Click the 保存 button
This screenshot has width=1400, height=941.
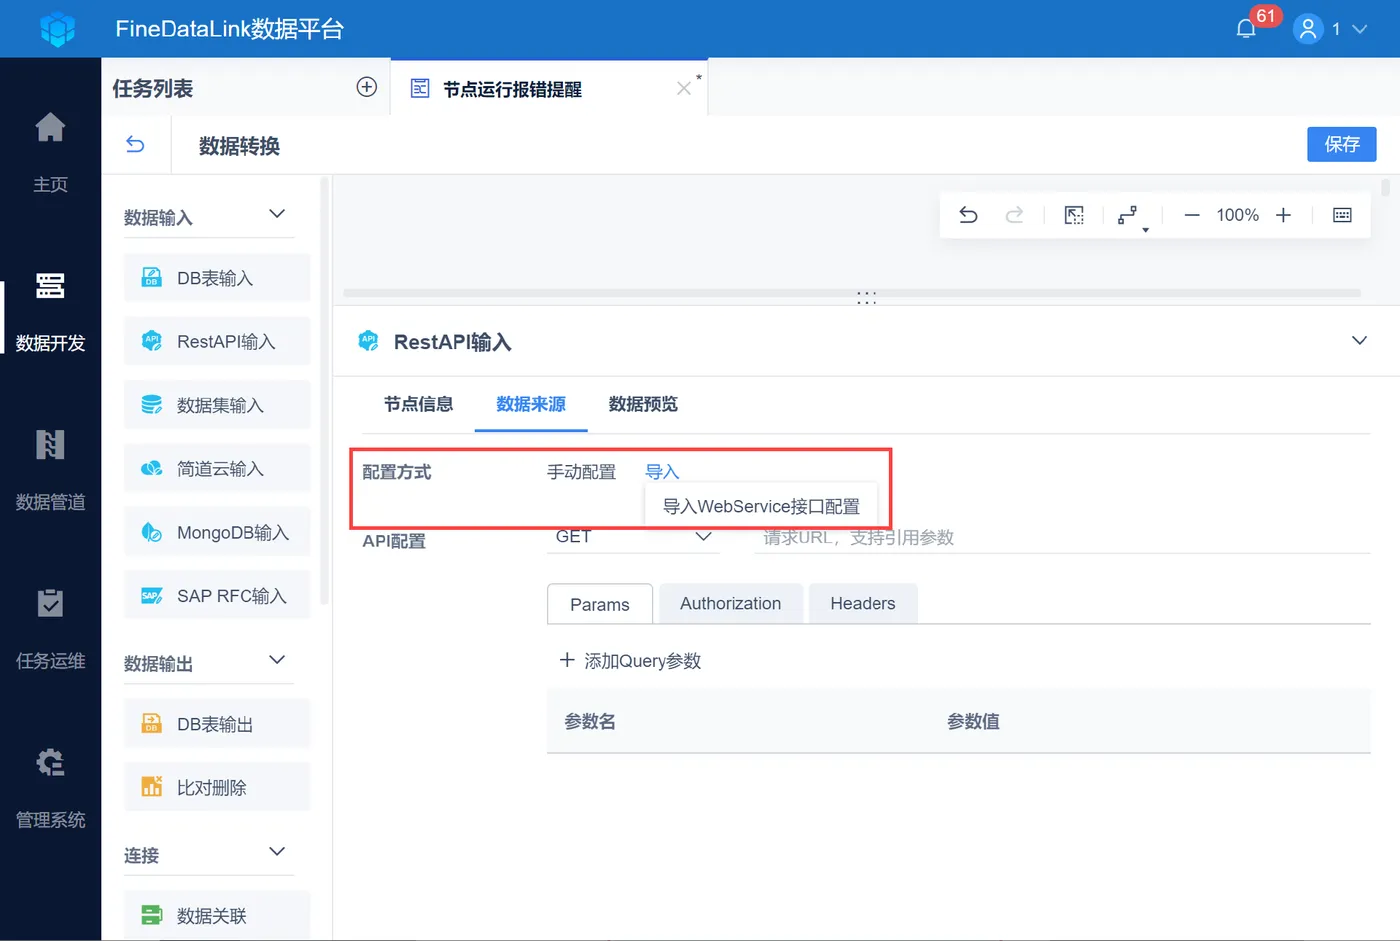click(1342, 144)
